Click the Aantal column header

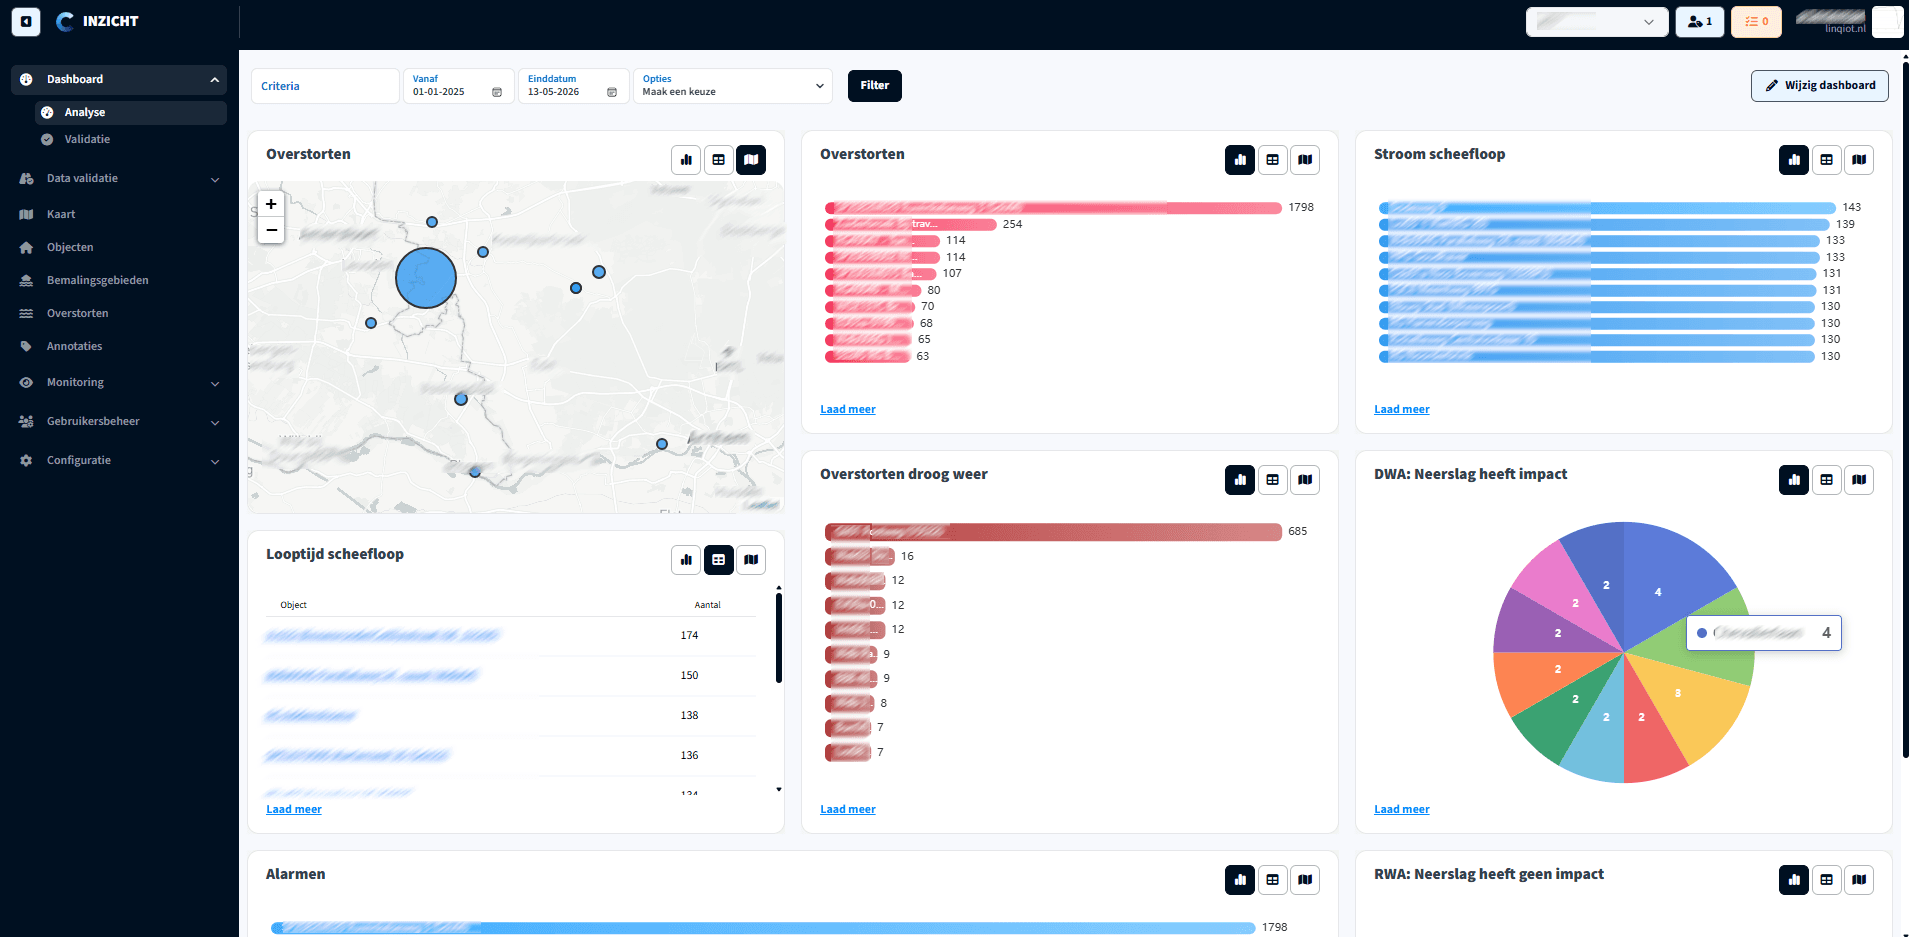tap(707, 605)
